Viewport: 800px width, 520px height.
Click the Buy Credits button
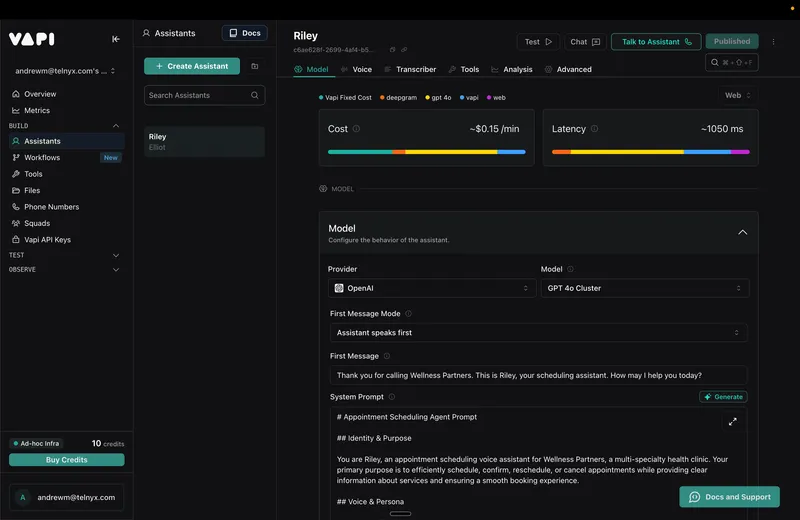click(x=67, y=460)
